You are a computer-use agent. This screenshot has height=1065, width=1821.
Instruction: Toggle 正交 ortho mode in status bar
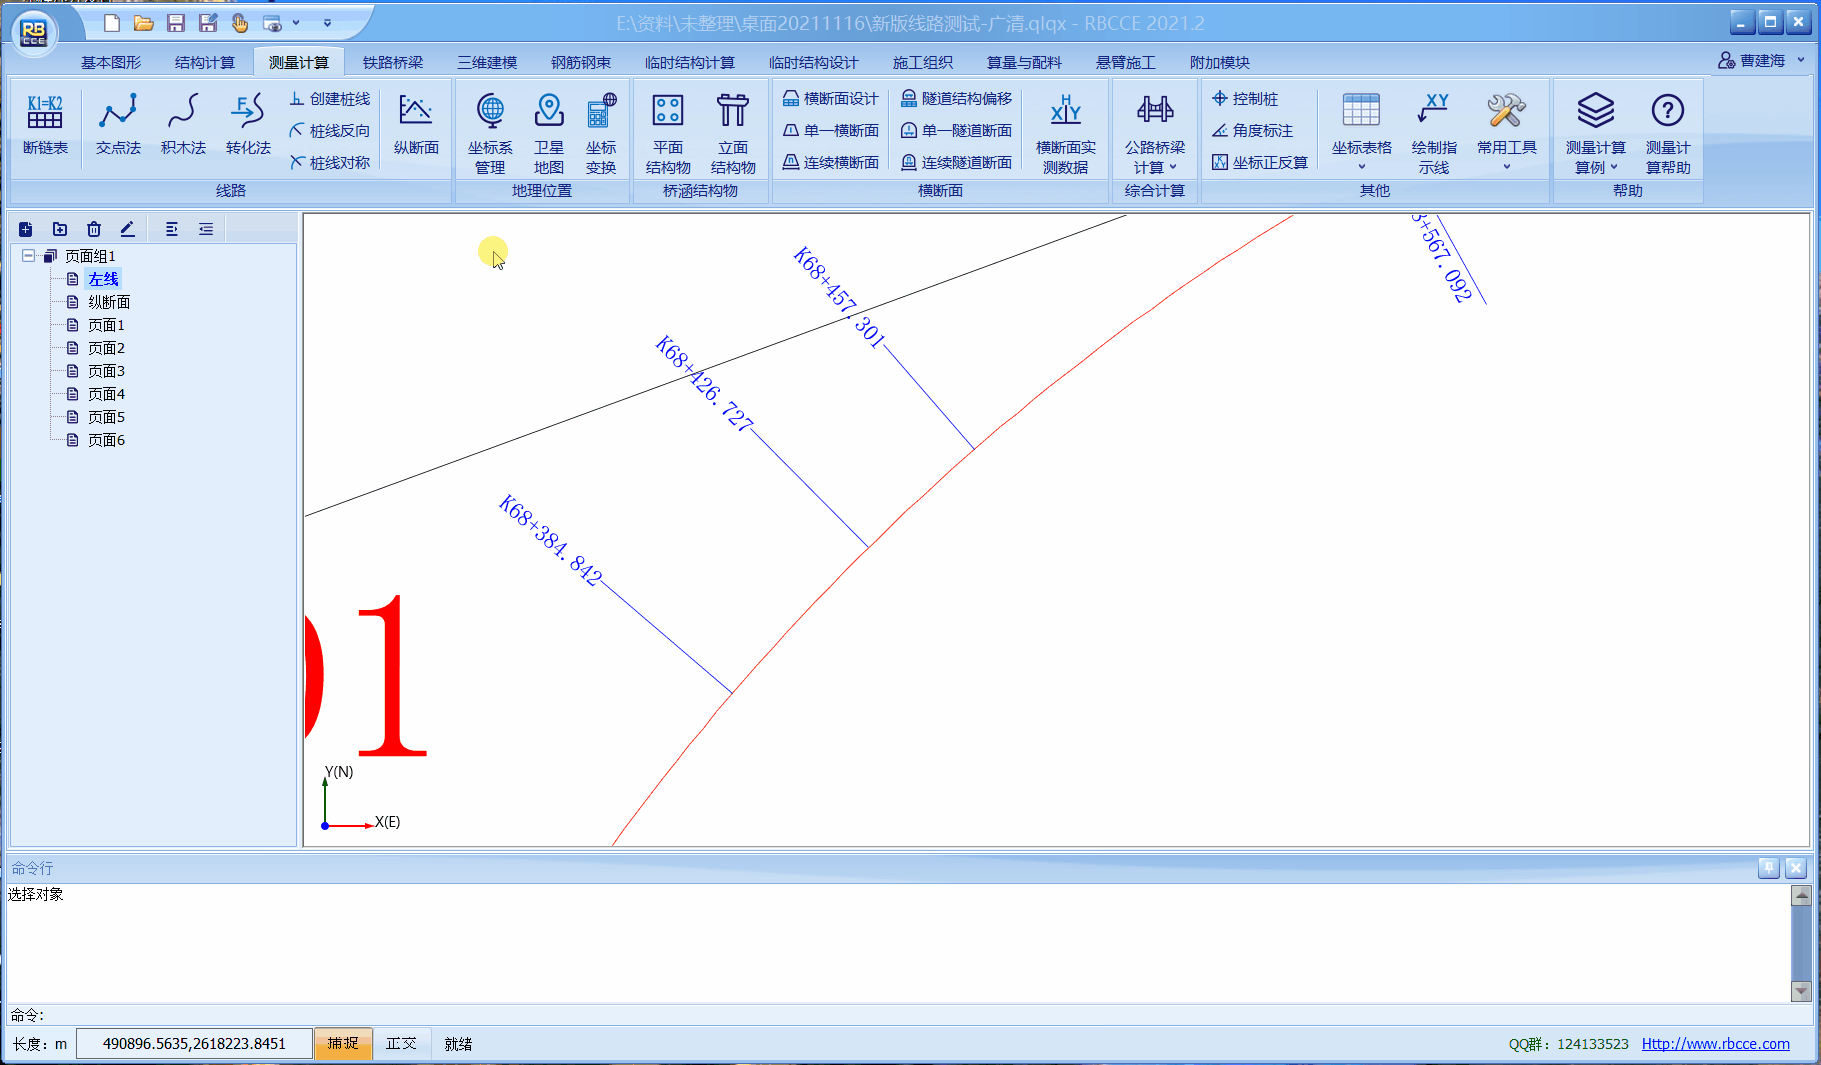tap(401, 1043)
